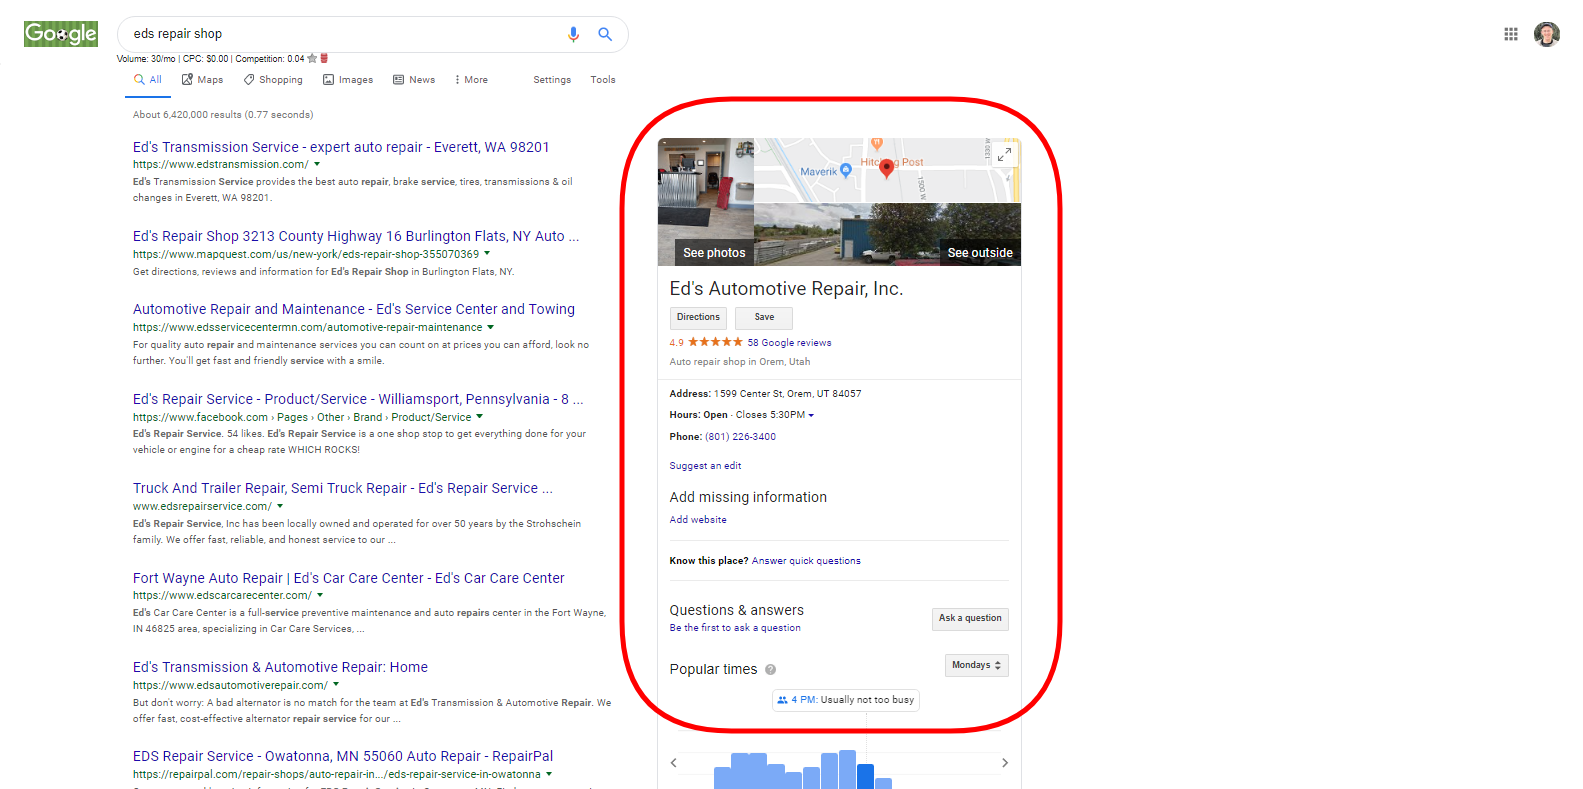Open the Maps search tab
The width and height of the screenshot is (1583, 789).
202,80
